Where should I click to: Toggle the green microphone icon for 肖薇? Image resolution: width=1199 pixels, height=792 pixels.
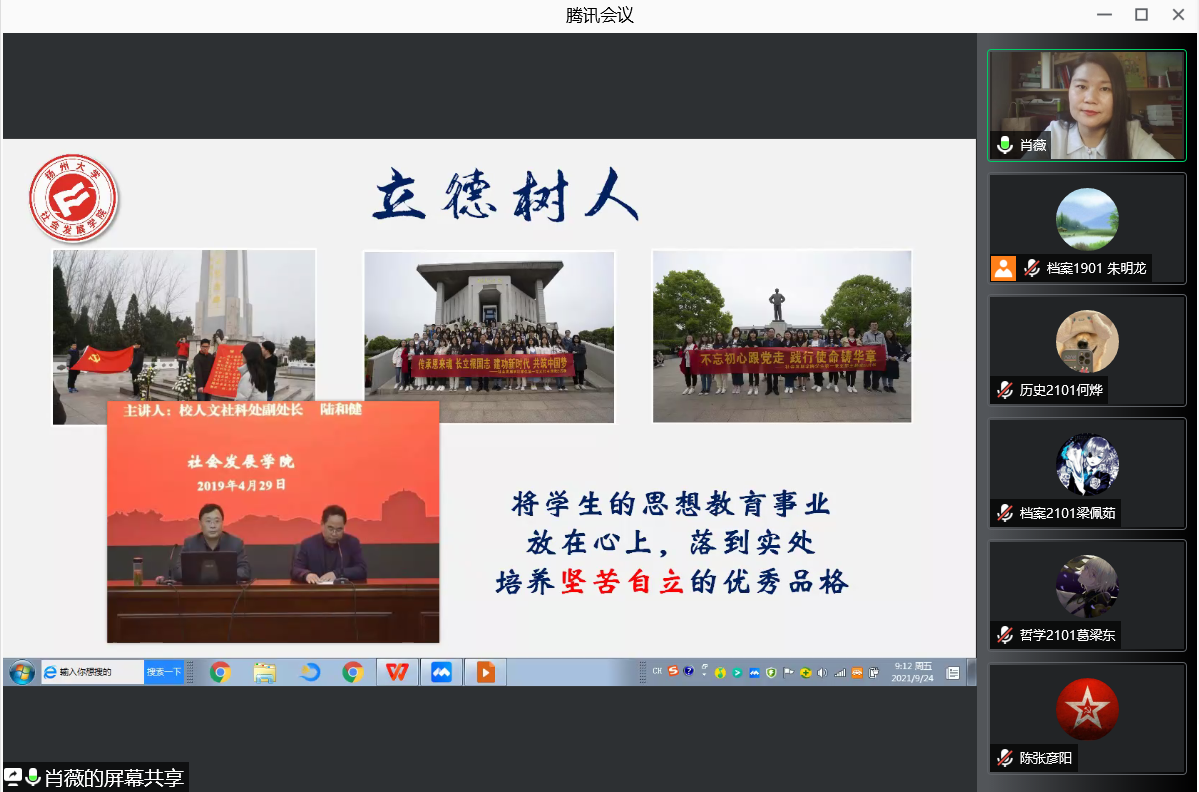[x=1005, y=146]
